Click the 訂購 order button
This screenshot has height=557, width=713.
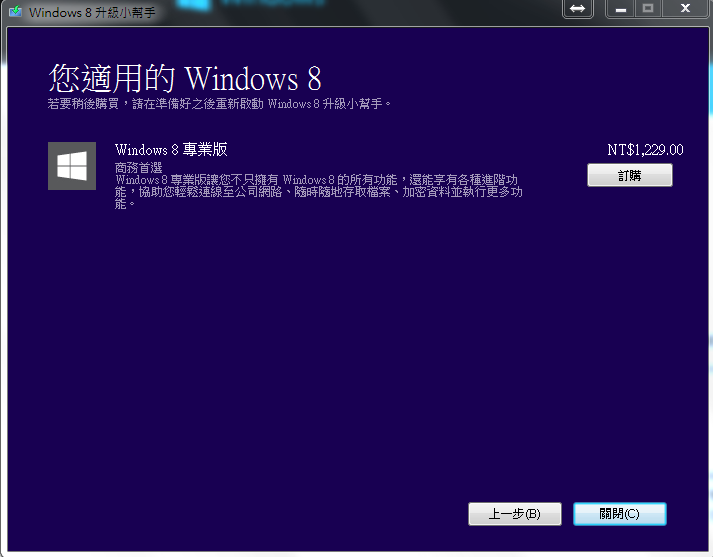[630, 175]
